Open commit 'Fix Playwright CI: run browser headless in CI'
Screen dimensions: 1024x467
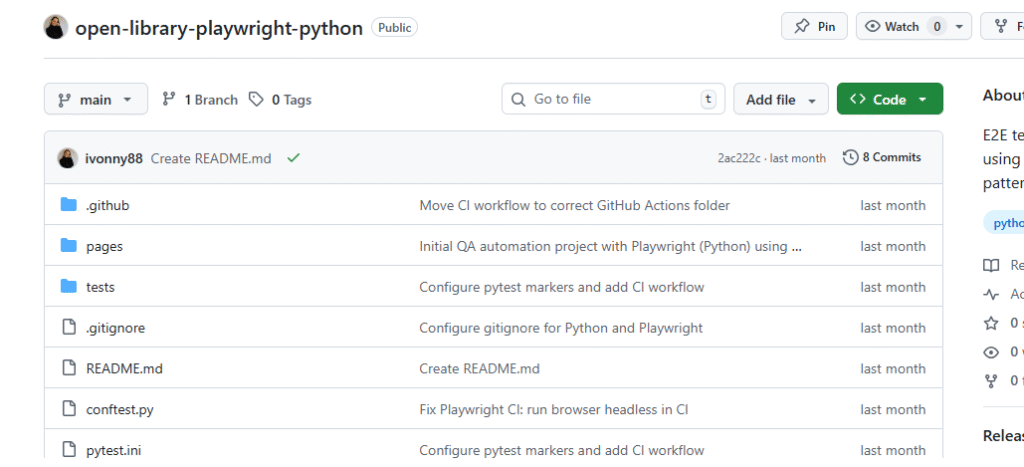coord(554,410)
